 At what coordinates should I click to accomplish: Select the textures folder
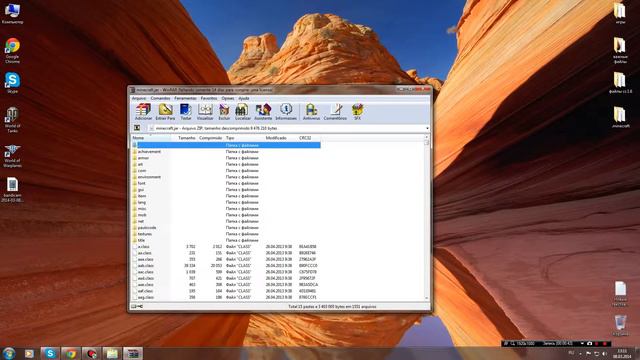pyautogui.click(x=144, y=234)
